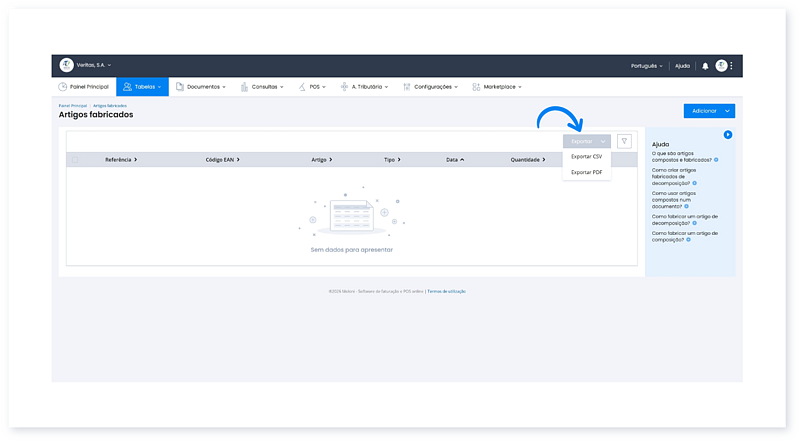Click the user avatar in header
The image size is (800, 442).
coord(721,65)
